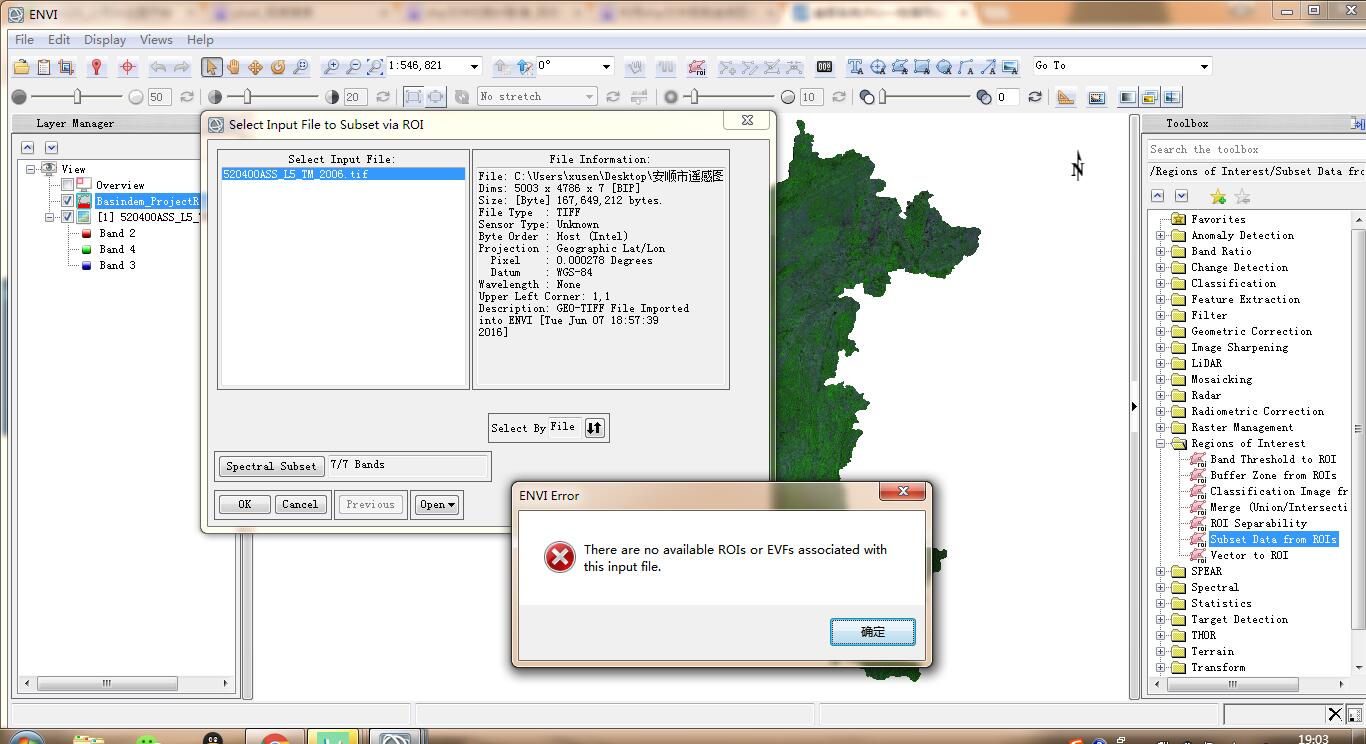Open the Help menu
Screen dimensions: 1366x744
[200, 40]
